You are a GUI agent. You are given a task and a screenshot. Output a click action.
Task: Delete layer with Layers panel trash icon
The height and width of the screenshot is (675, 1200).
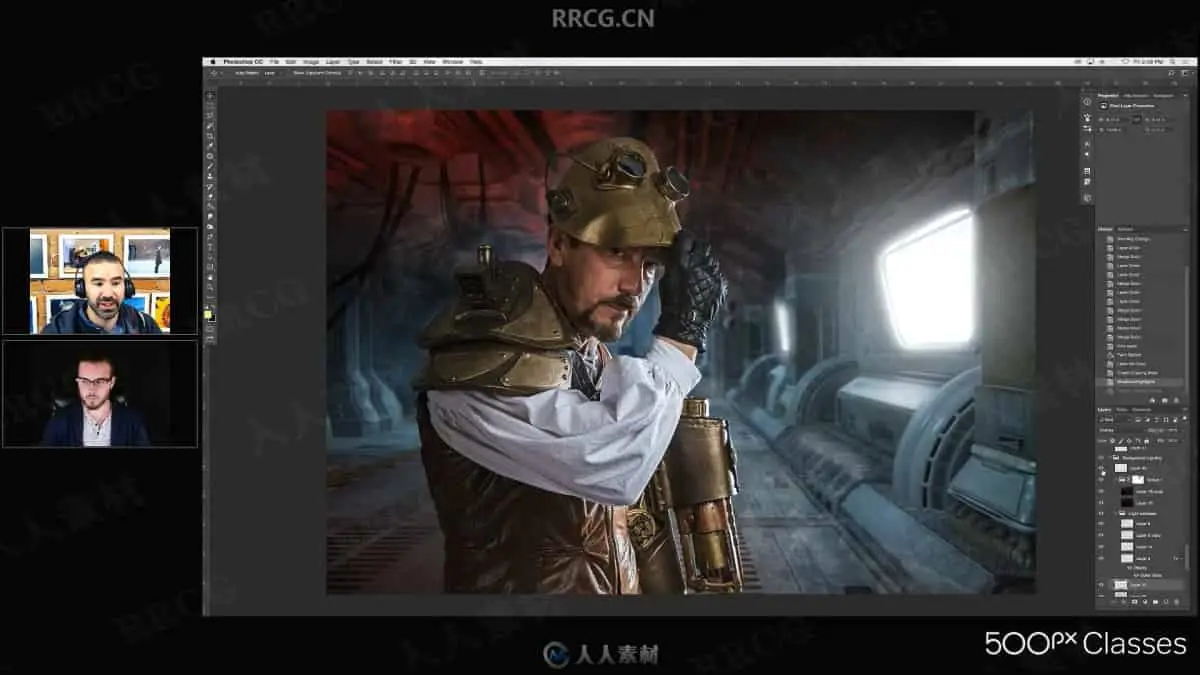click(x=1177, y=602)
